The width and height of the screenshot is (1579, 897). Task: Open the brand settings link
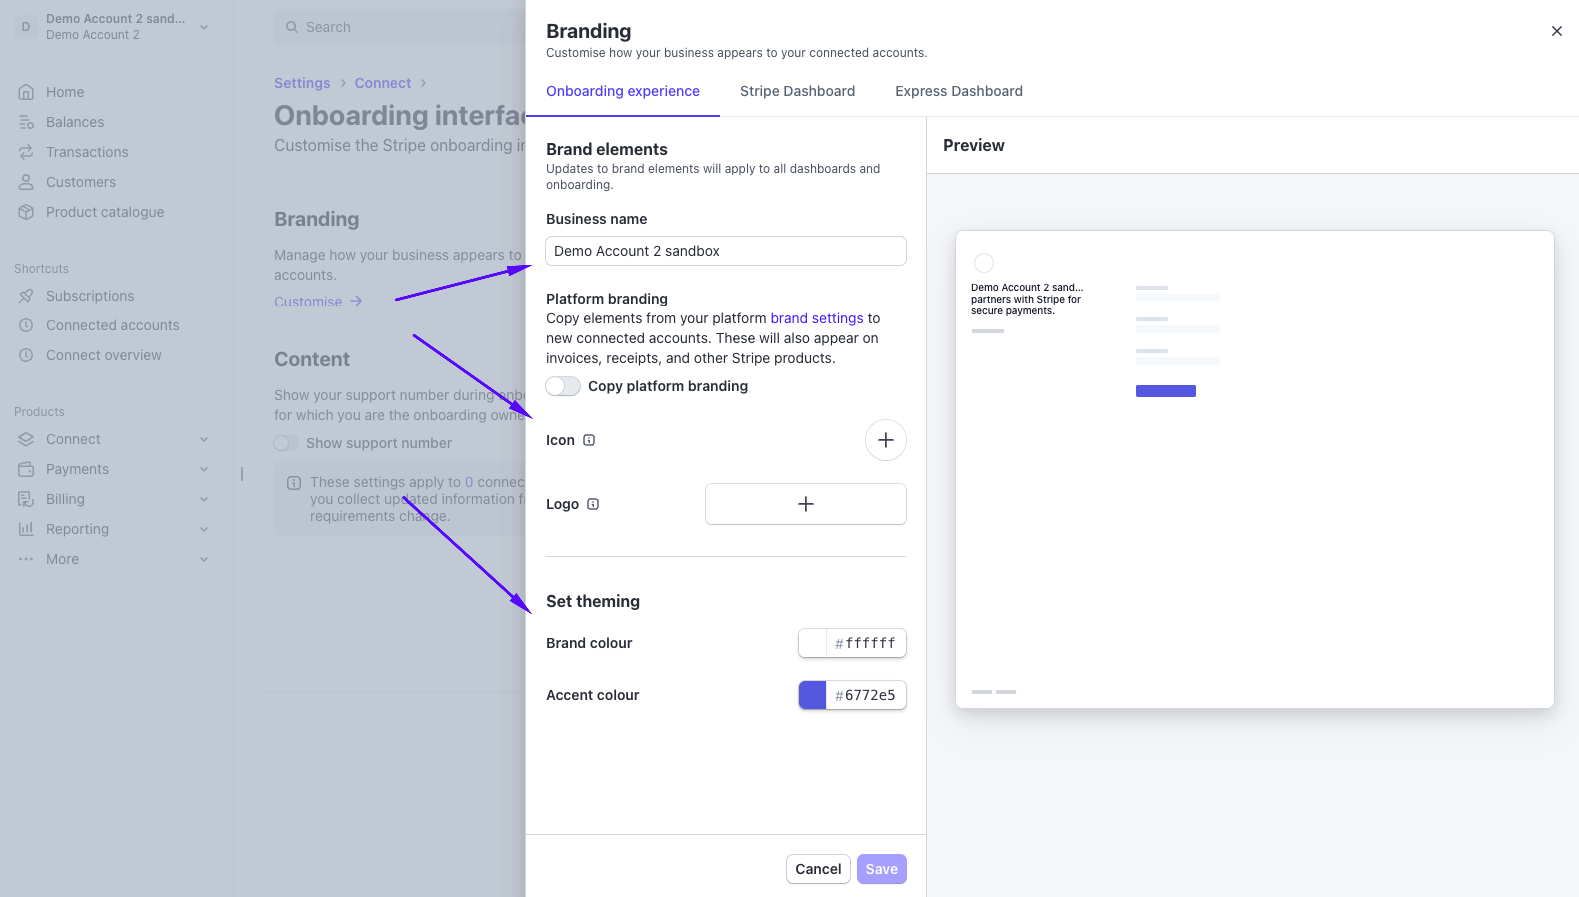pyautogui.click(x=817, y=318)
